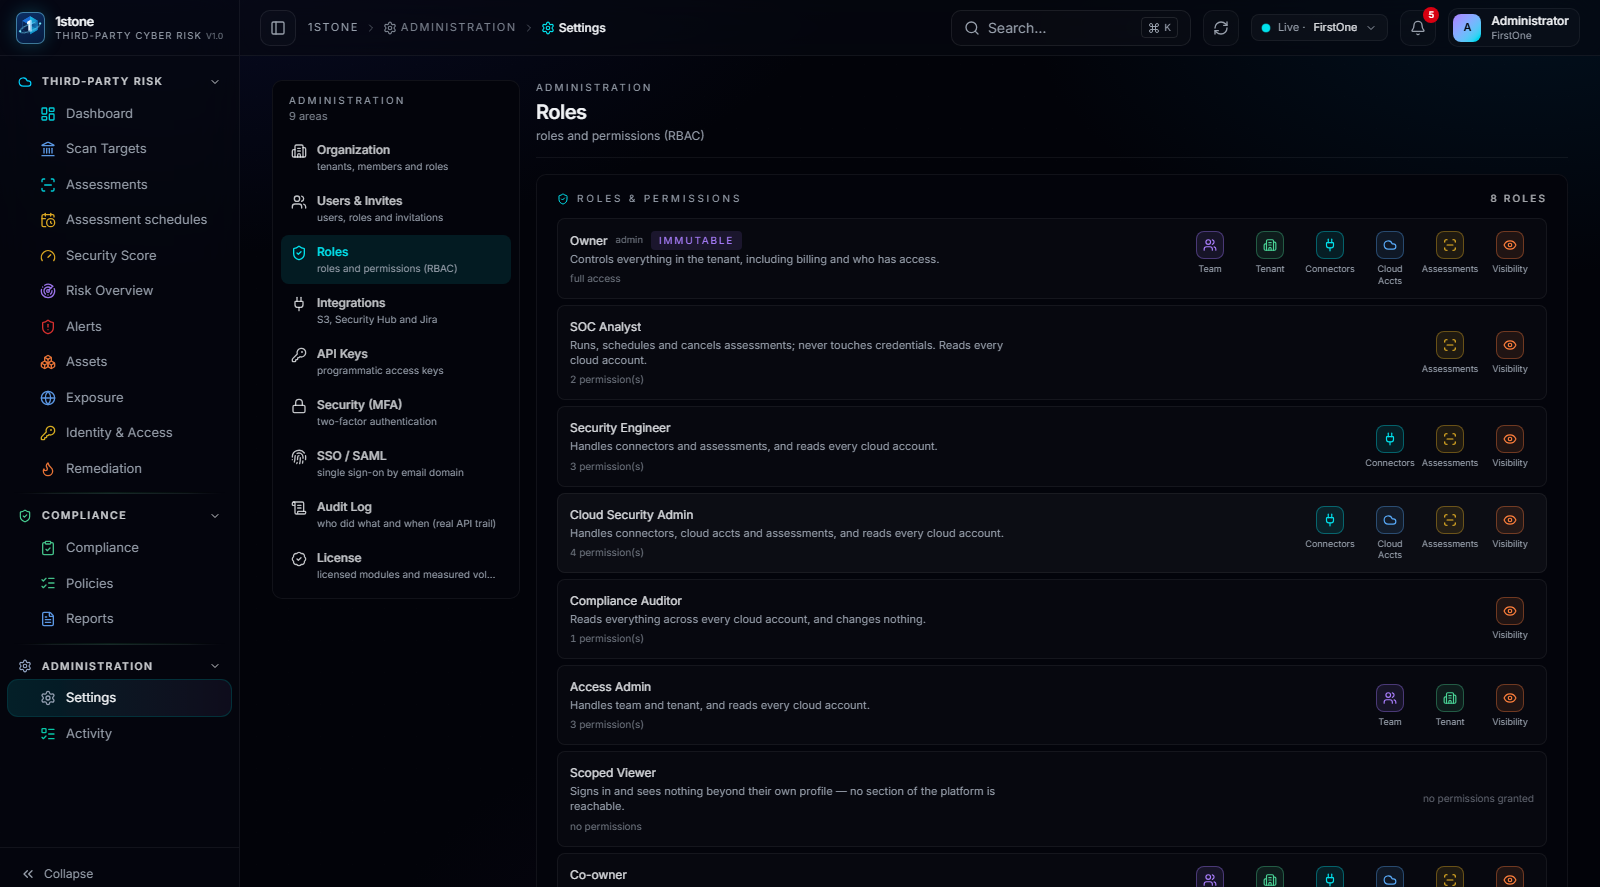Open the SOC Analyst role card
This screenshot has height=887, width=1600.
pyautogui.click(x=1052, y=353)
